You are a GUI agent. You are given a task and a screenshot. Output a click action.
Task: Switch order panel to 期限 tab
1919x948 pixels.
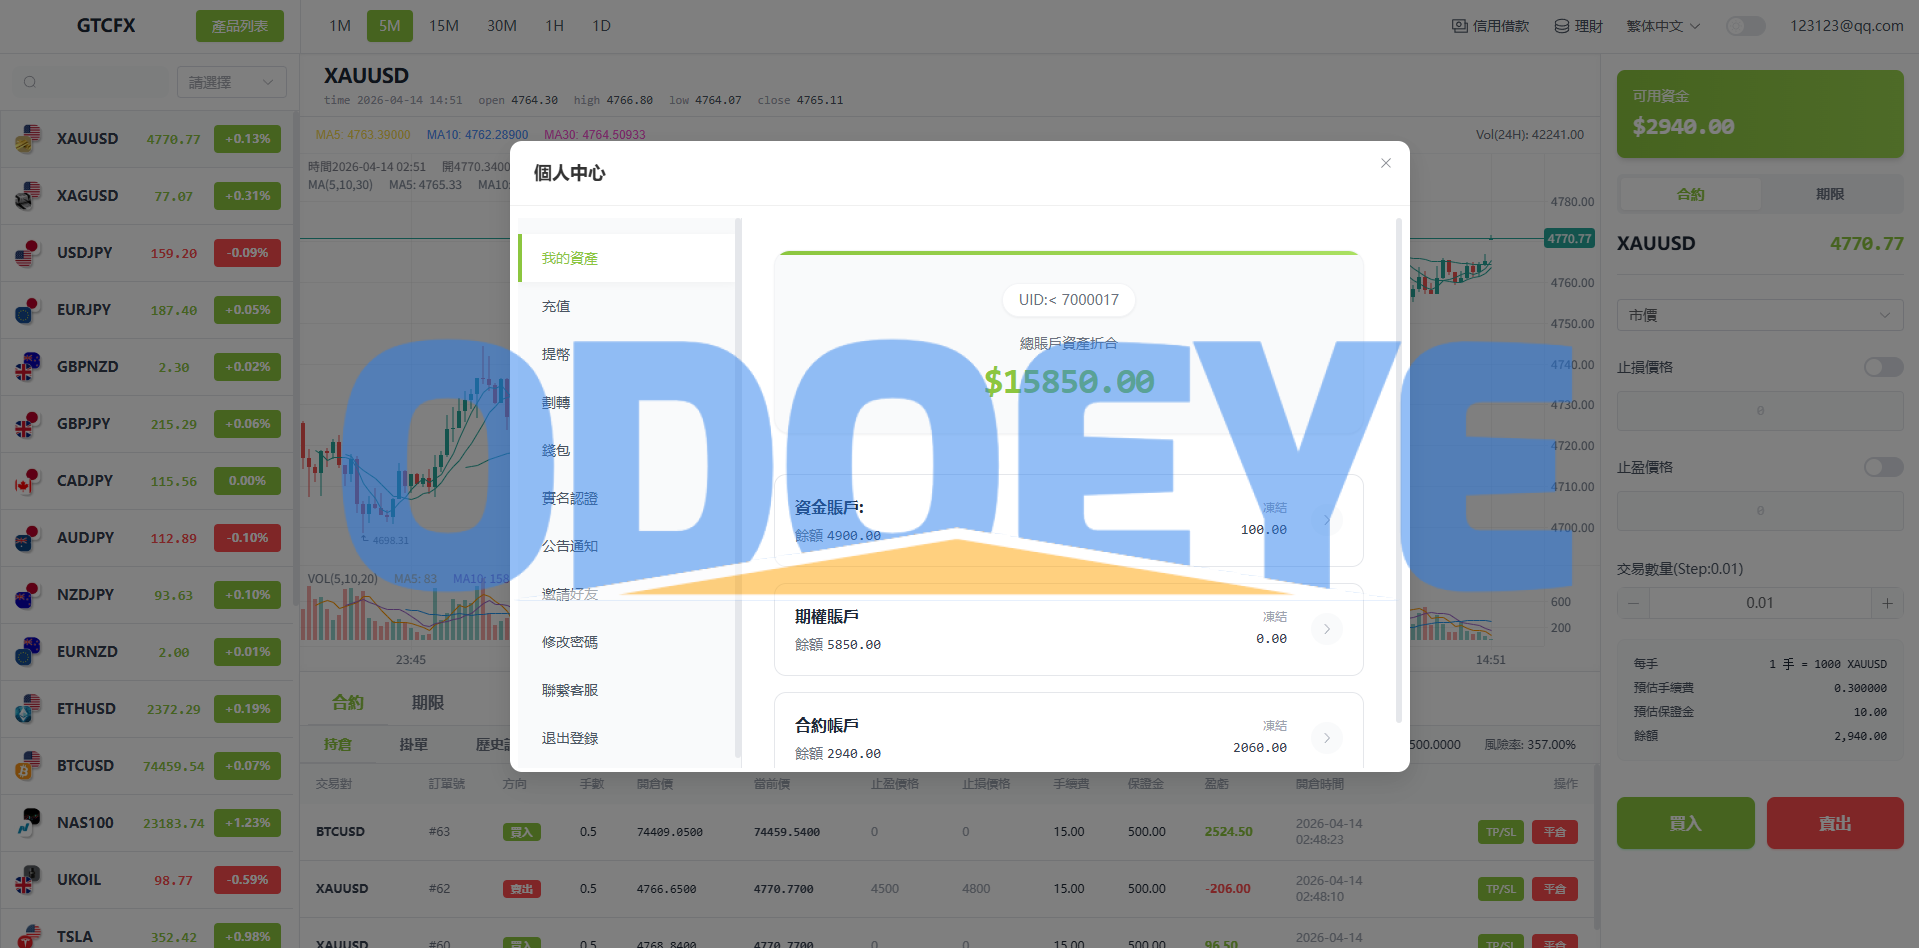click(x=1830, y=194)
